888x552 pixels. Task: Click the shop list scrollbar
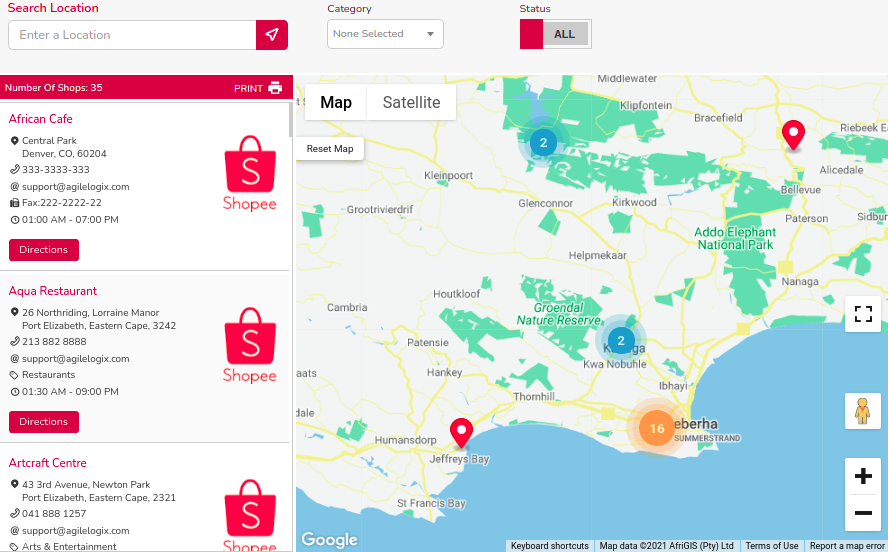tap(291, 120)
